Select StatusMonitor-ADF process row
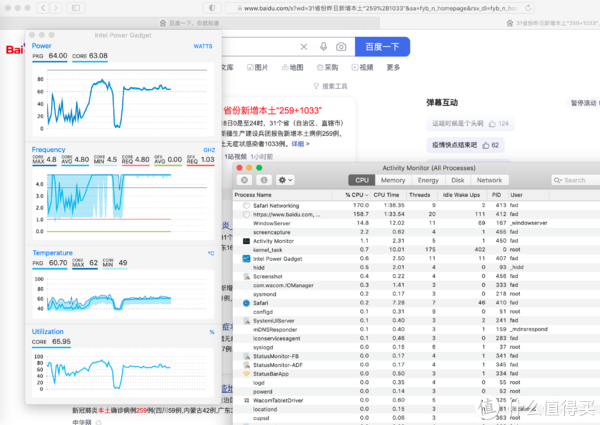600x425 pixels. [416, 365]
